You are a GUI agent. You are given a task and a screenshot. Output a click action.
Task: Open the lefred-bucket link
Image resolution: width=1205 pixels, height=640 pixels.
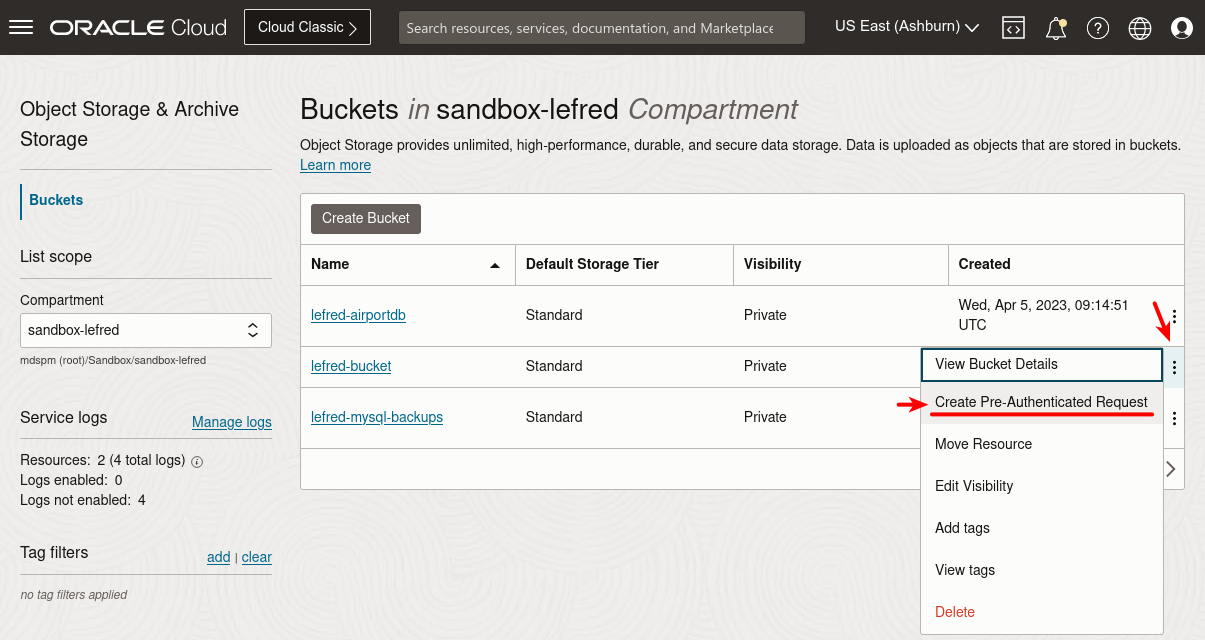(351, 366)
